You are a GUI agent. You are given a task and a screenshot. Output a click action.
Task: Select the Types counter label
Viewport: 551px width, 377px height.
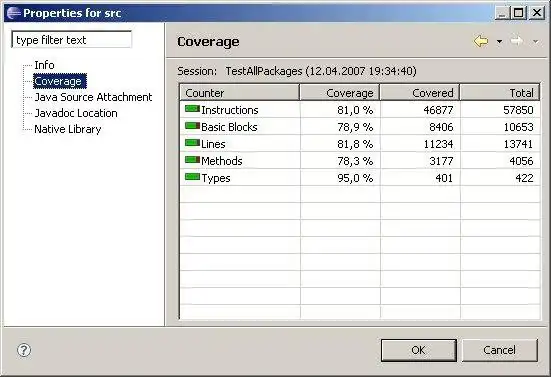[x=216, y=178]
